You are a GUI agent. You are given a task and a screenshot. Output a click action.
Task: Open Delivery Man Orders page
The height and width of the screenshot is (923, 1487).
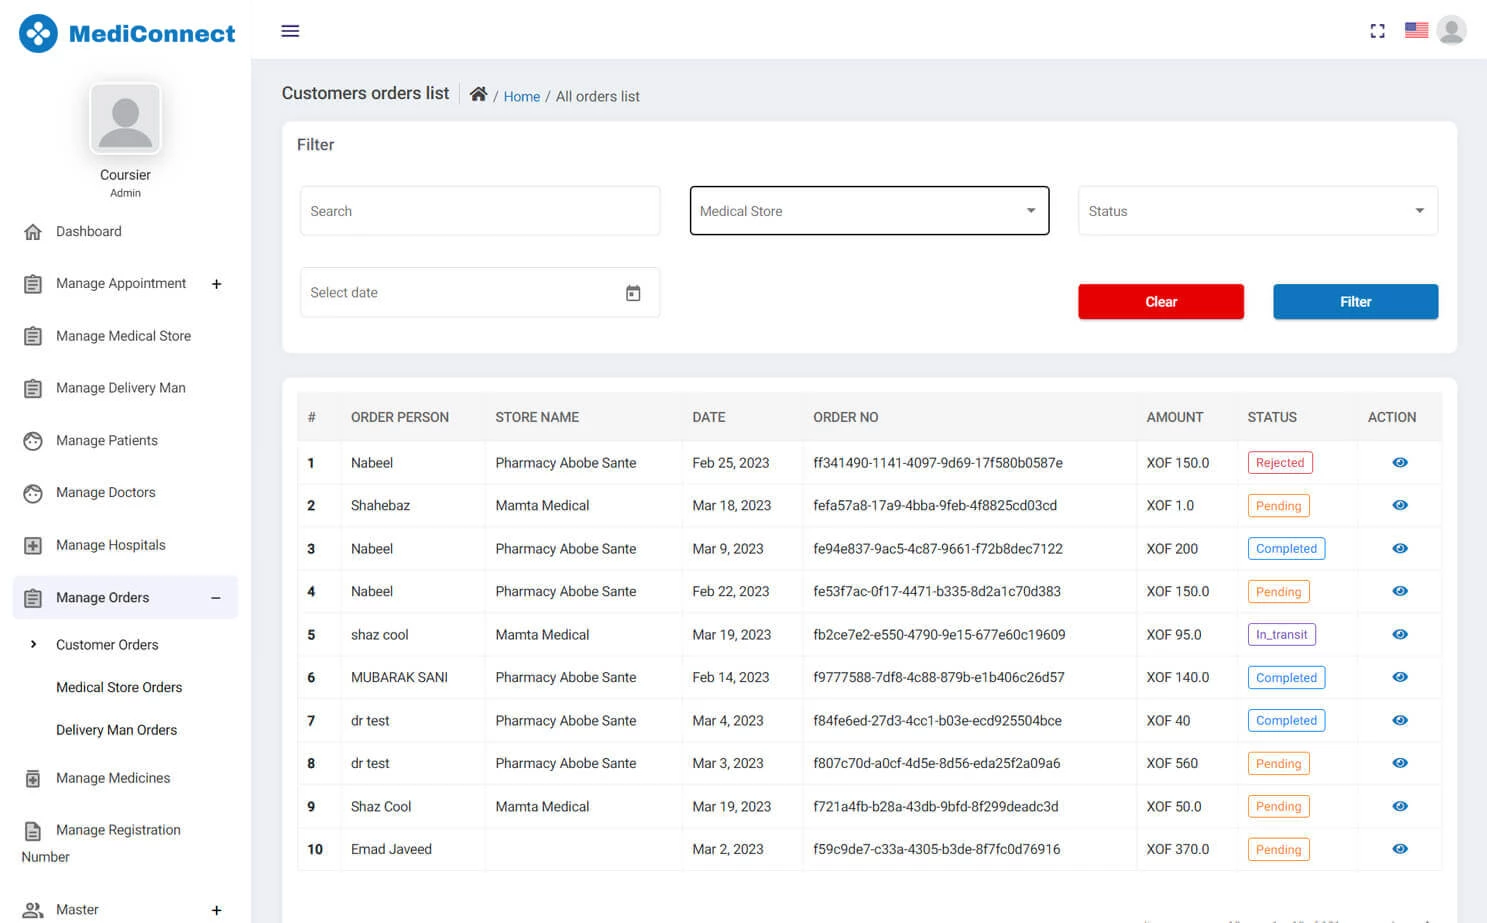click(x=116, y=729)
